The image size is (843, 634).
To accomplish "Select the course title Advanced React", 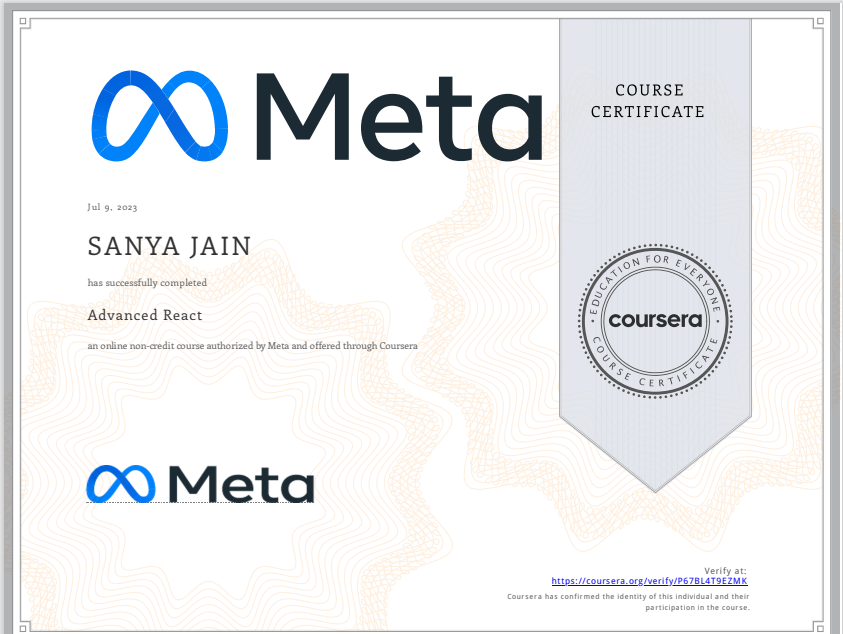I will [145, 315].
